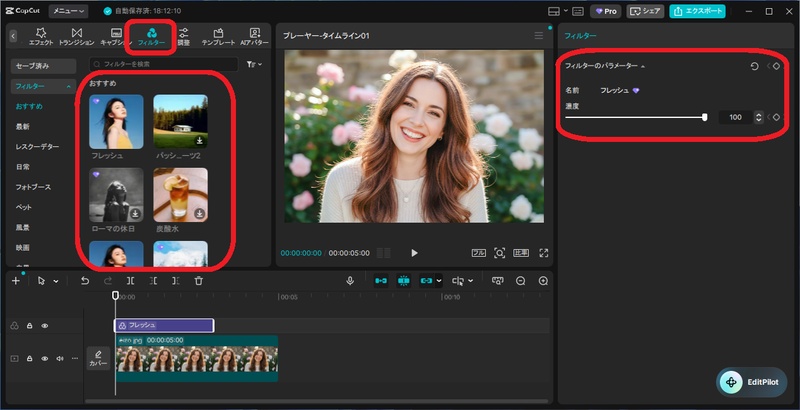Open the keyboard shortcuts icon
The height and width of the screenshot is (410, 800).
pyautogui.click(x=578, y=11)
